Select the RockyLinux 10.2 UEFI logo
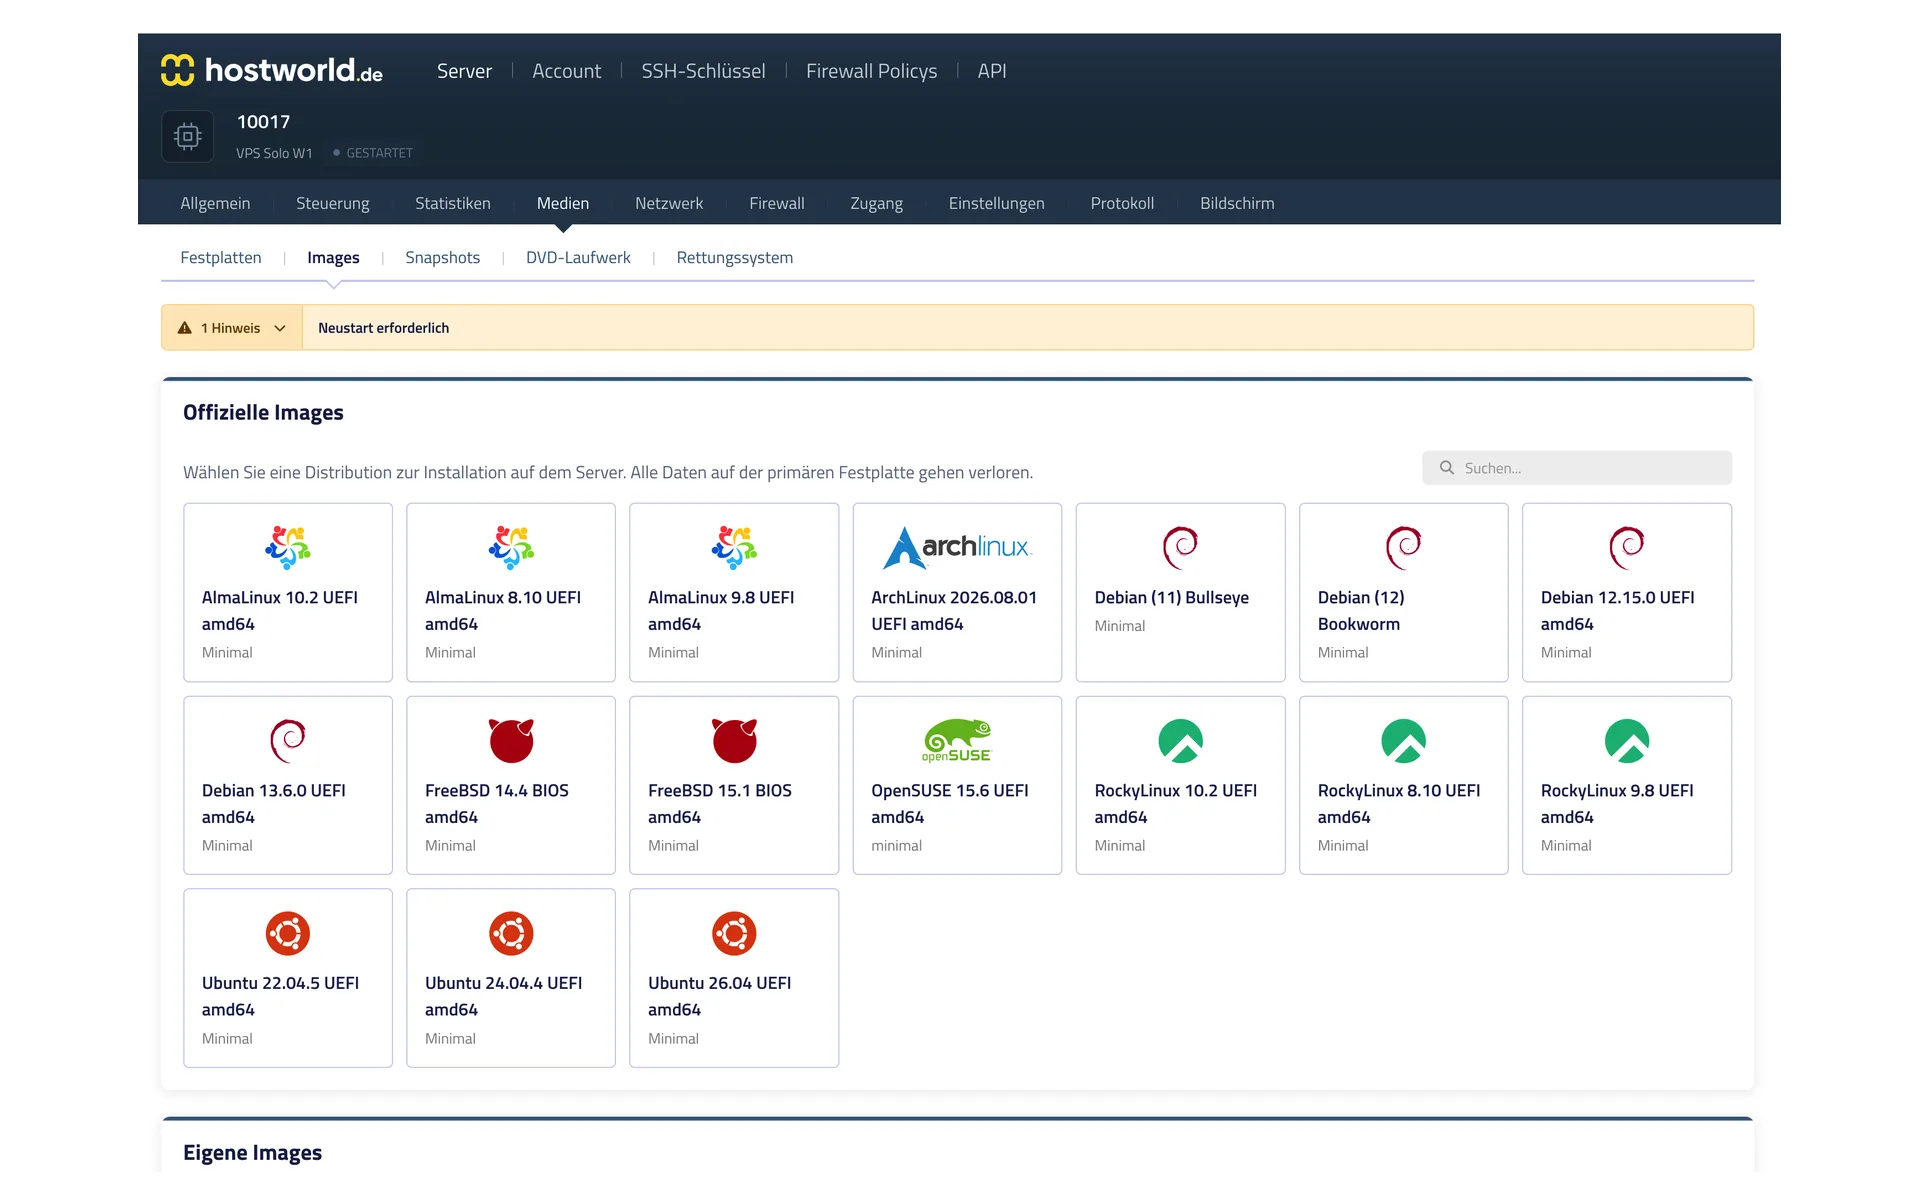The width and height of the screenshot is (1920, 1200). pyautogui.click(x=1180, y=740)
